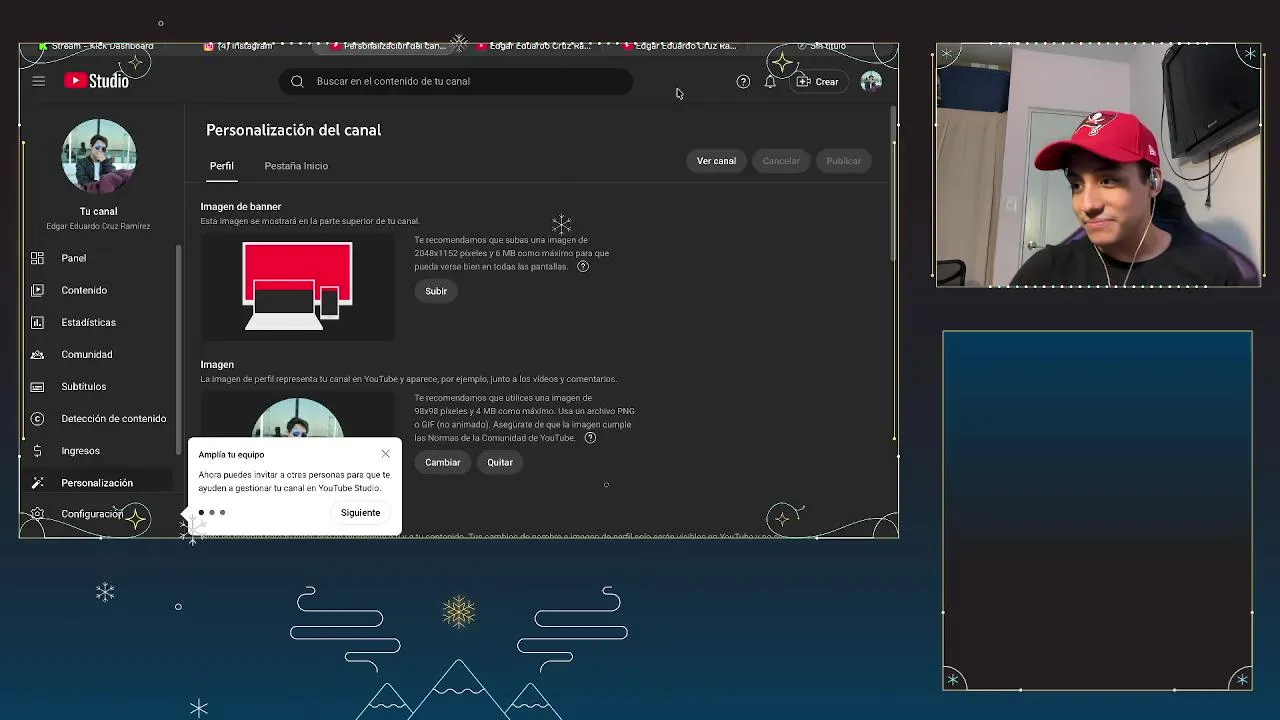The width and height of the screenshot is (1280, 720).
Task: Select the Perfil tab
Action: (x=221, y=166)
